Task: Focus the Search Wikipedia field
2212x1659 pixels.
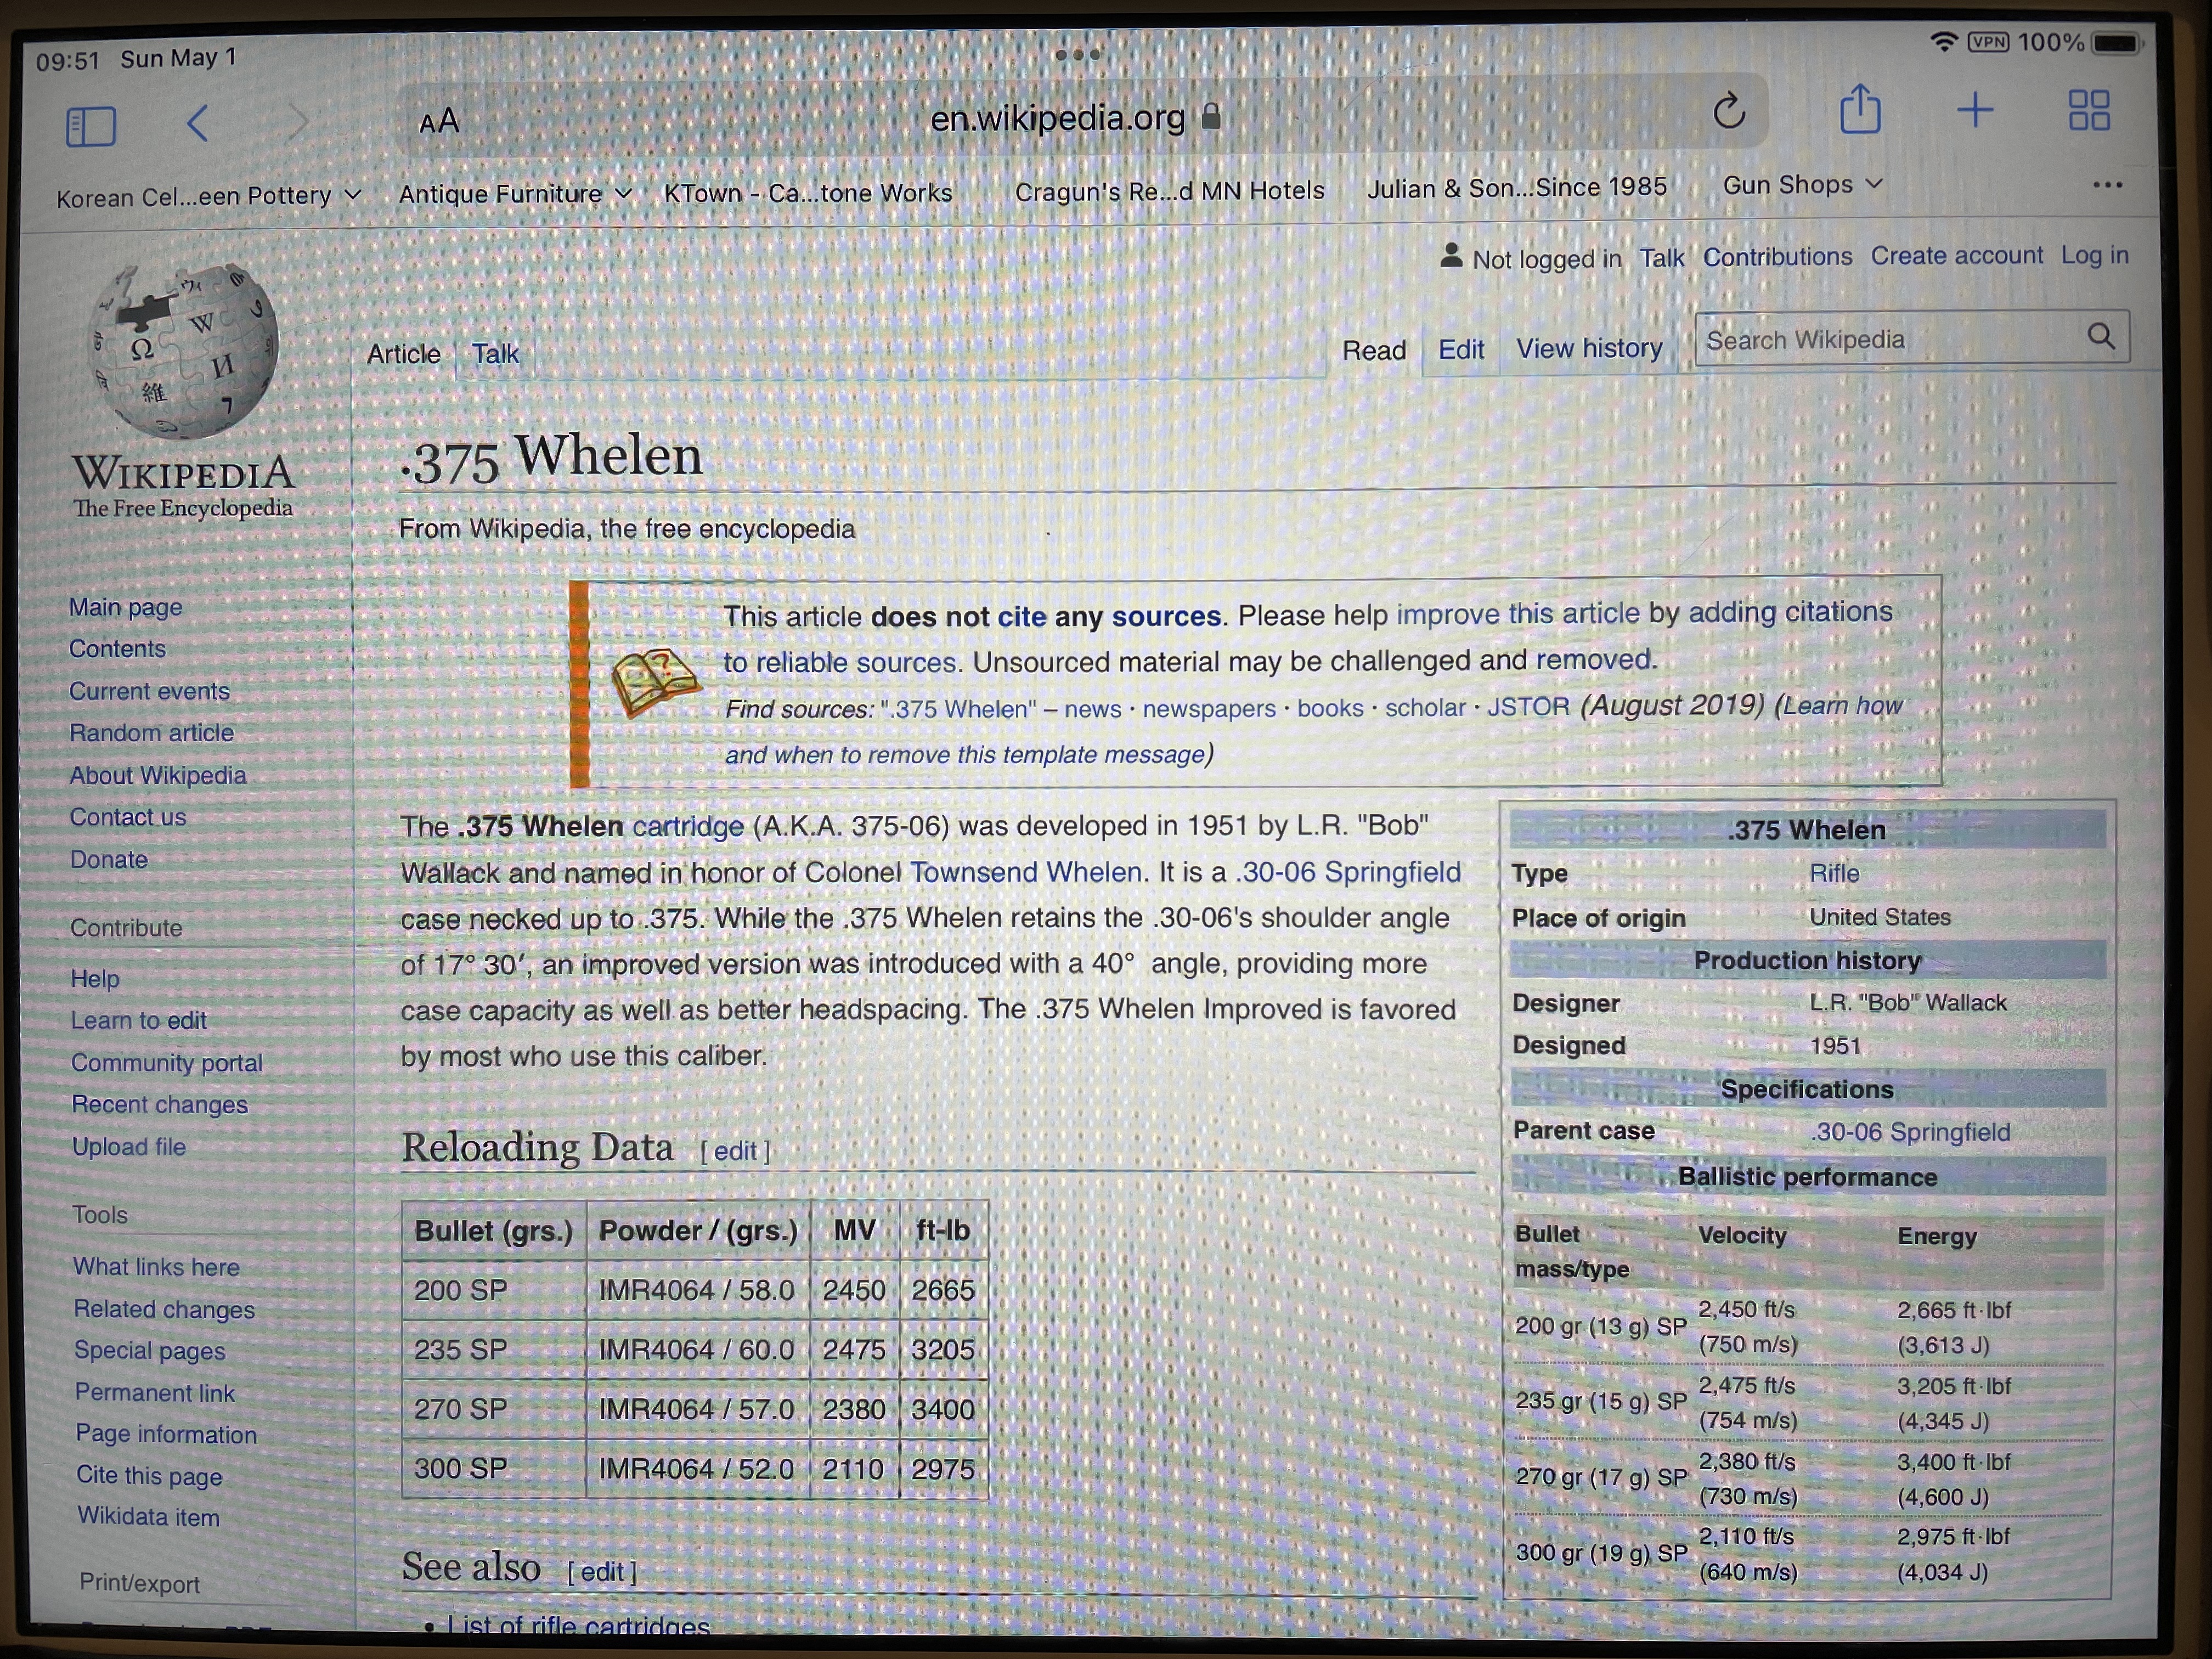Action: click(1912, 338)
